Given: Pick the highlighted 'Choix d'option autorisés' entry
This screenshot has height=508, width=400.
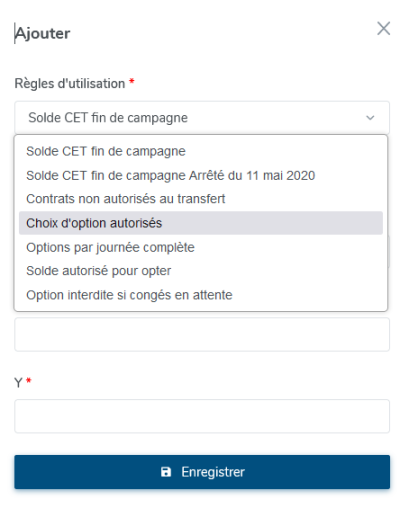Looking at the screenshot, I should 201,223.
